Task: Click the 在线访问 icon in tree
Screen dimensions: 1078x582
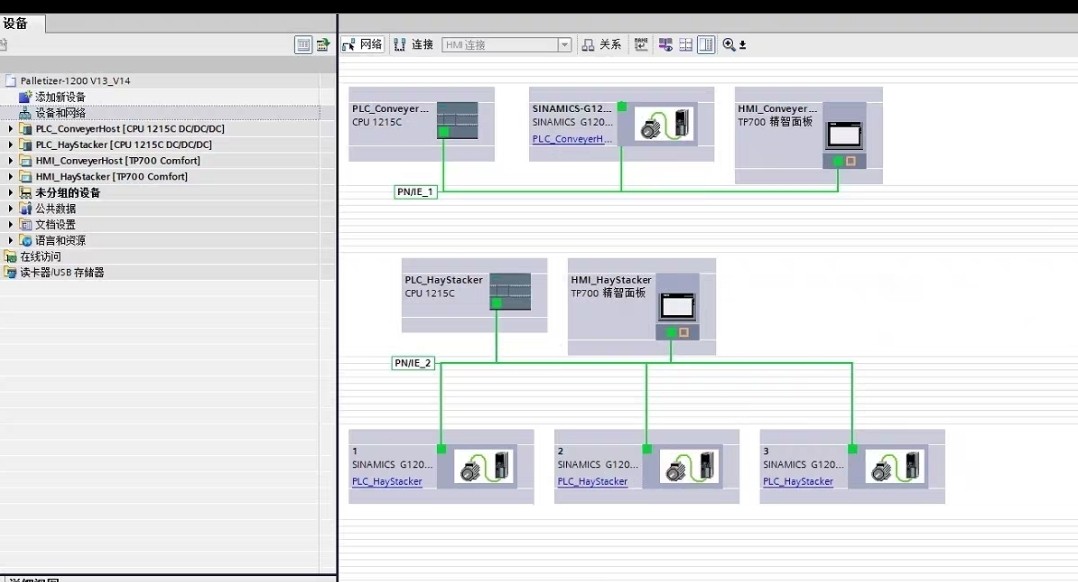Action: point(10,256)
